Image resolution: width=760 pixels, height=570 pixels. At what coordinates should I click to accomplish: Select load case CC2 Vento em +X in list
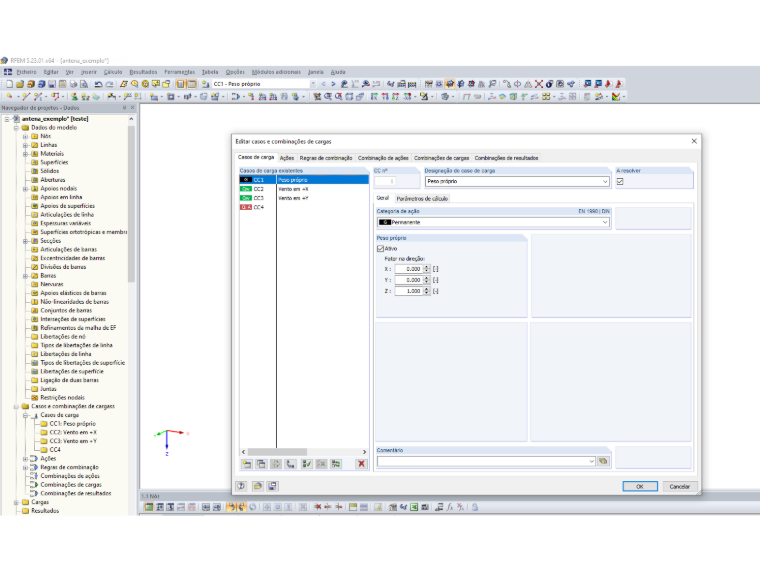[303, 189]
